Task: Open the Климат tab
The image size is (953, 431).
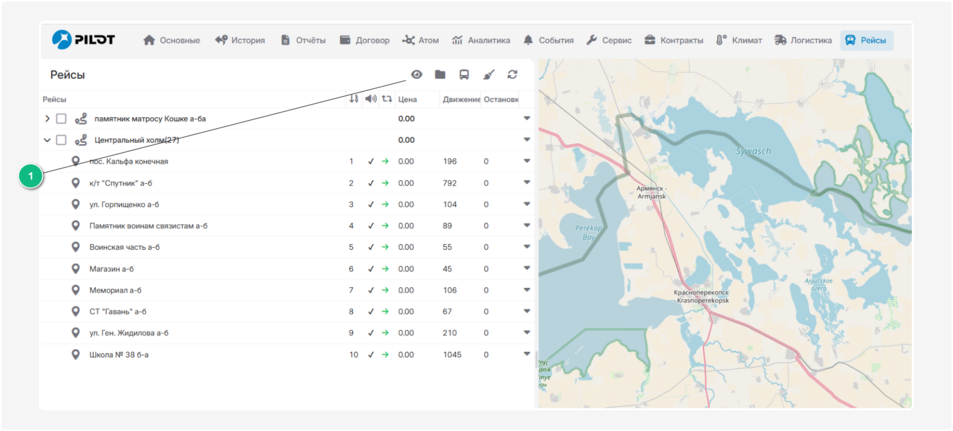Action: point(738,41)
